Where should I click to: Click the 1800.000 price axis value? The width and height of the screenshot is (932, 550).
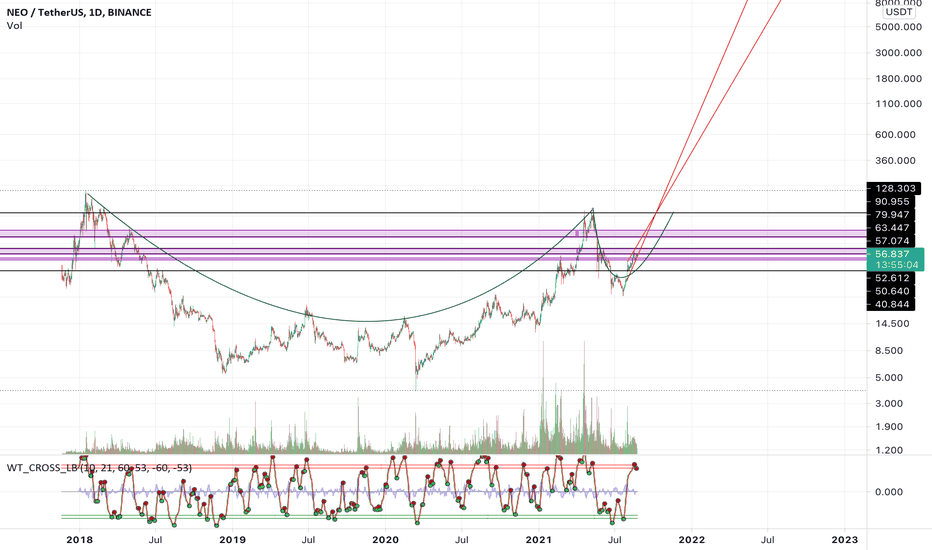[898, 78]
